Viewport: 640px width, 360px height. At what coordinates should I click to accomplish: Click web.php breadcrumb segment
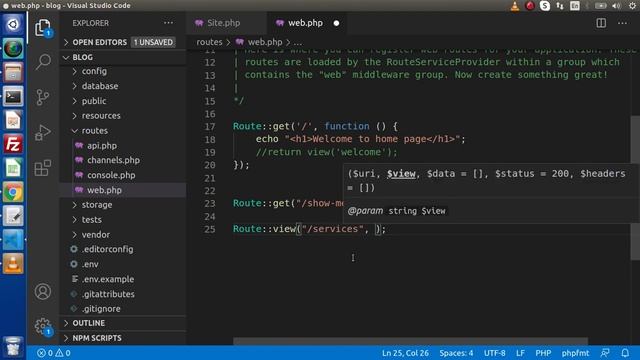click(x=265, y=42)
